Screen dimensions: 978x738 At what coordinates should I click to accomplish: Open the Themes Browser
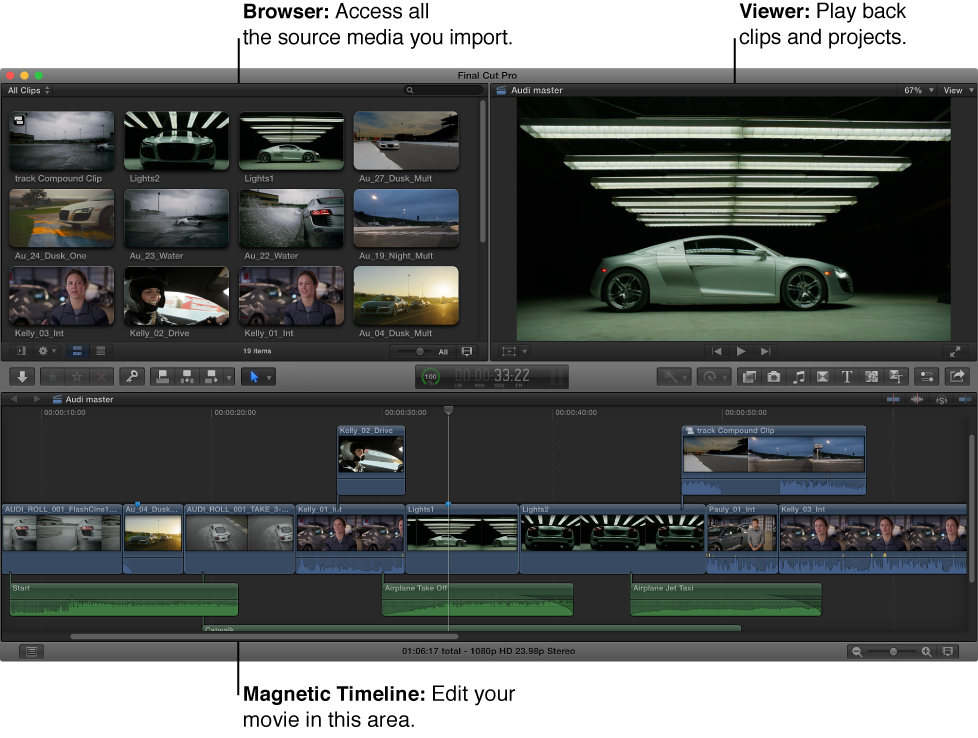coord(896,377)
